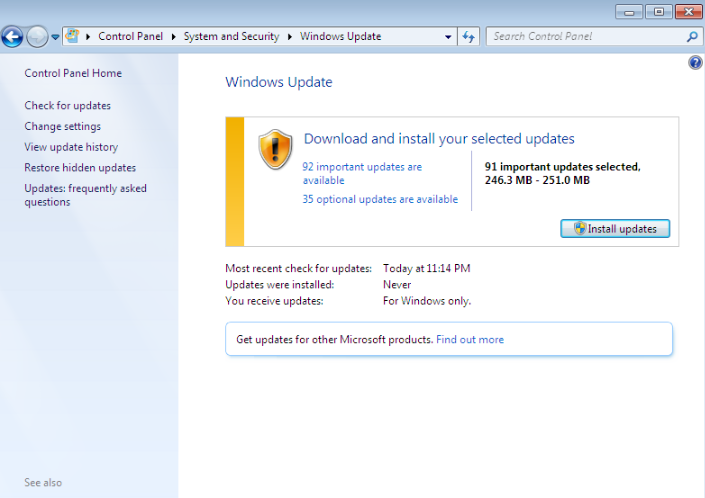Open View update history
This screenshot has height=498, width=705.
pyautogui.click(x=71, y=147)
